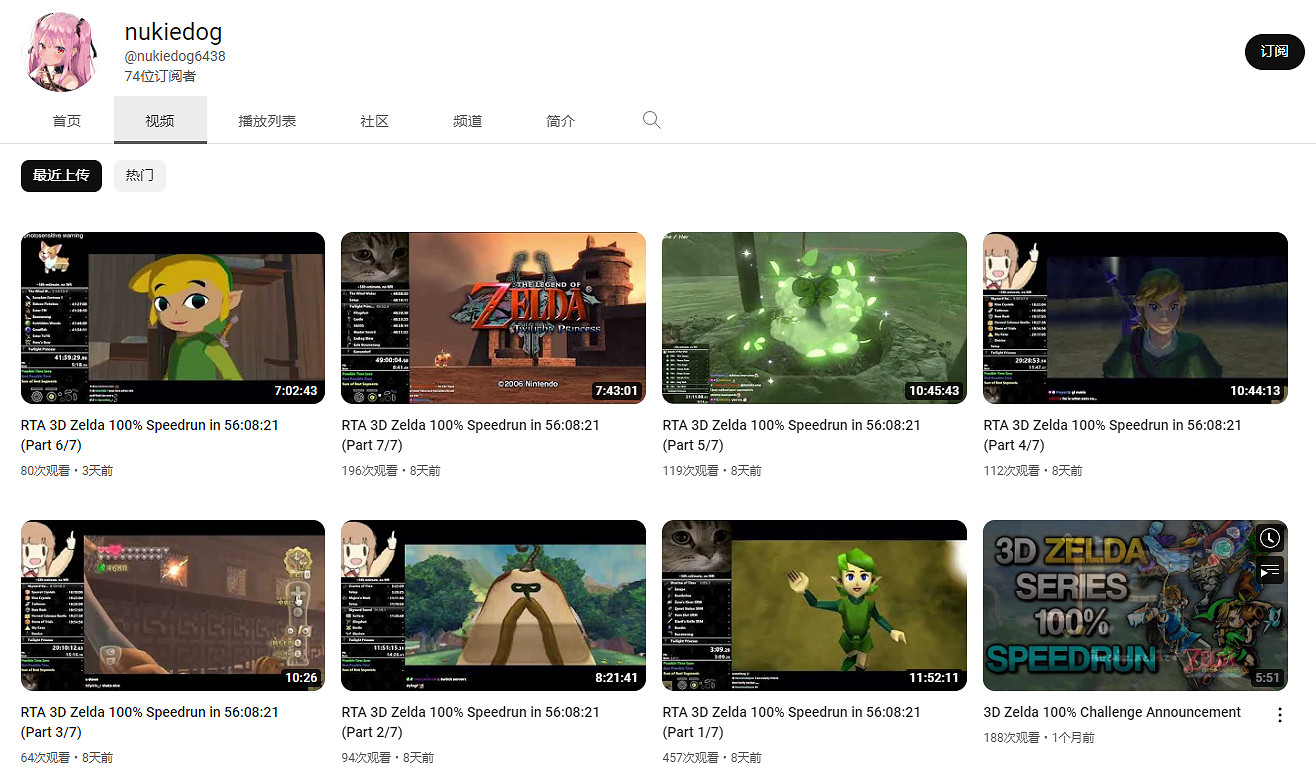The width and height of the screenshot is (1316, 773).
Task: Open the 简介 tab
Action: (x=560, y=121)
